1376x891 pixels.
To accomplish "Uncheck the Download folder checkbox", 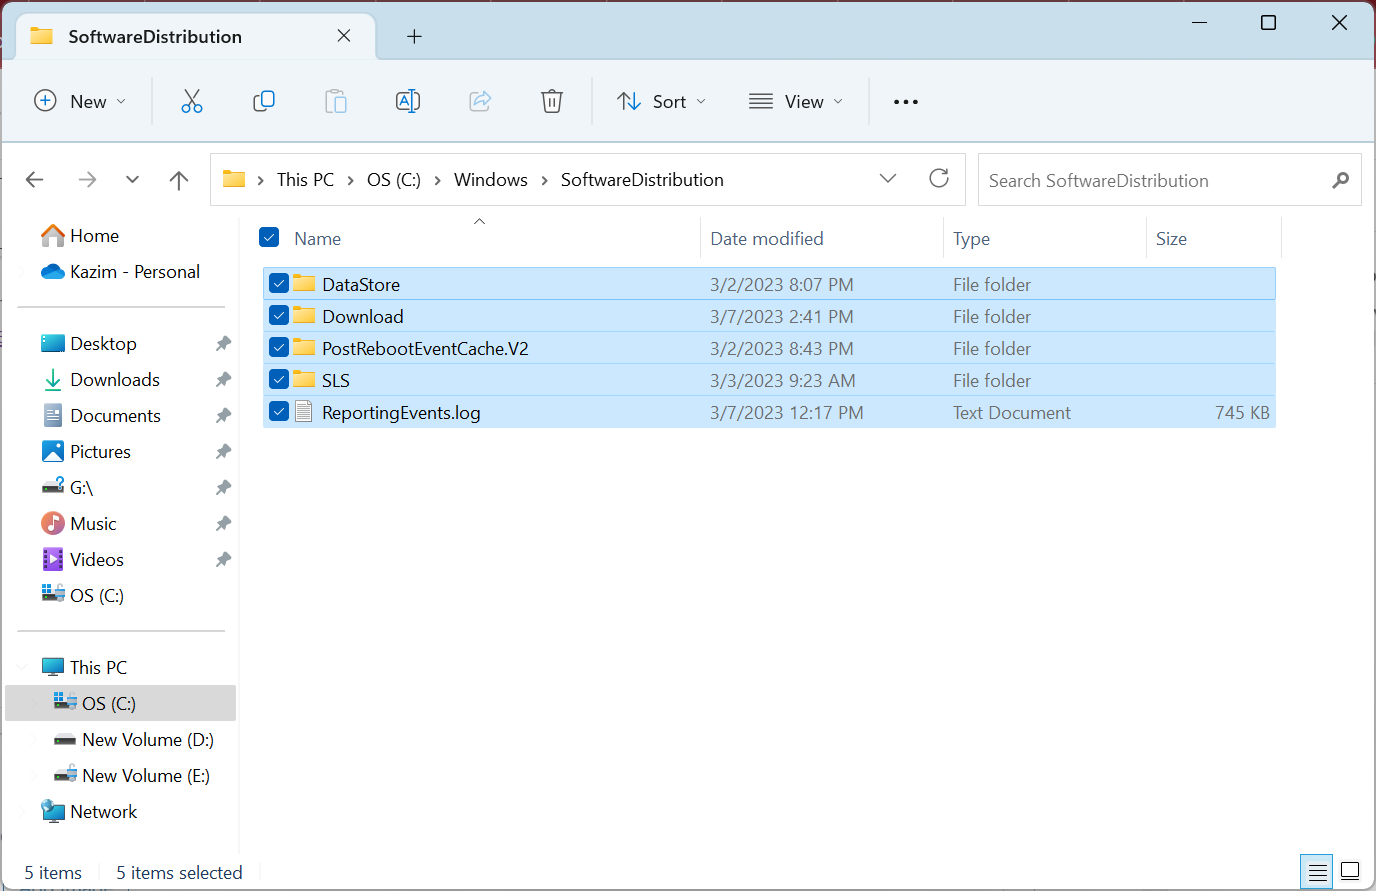I will (x=279, y=315).
